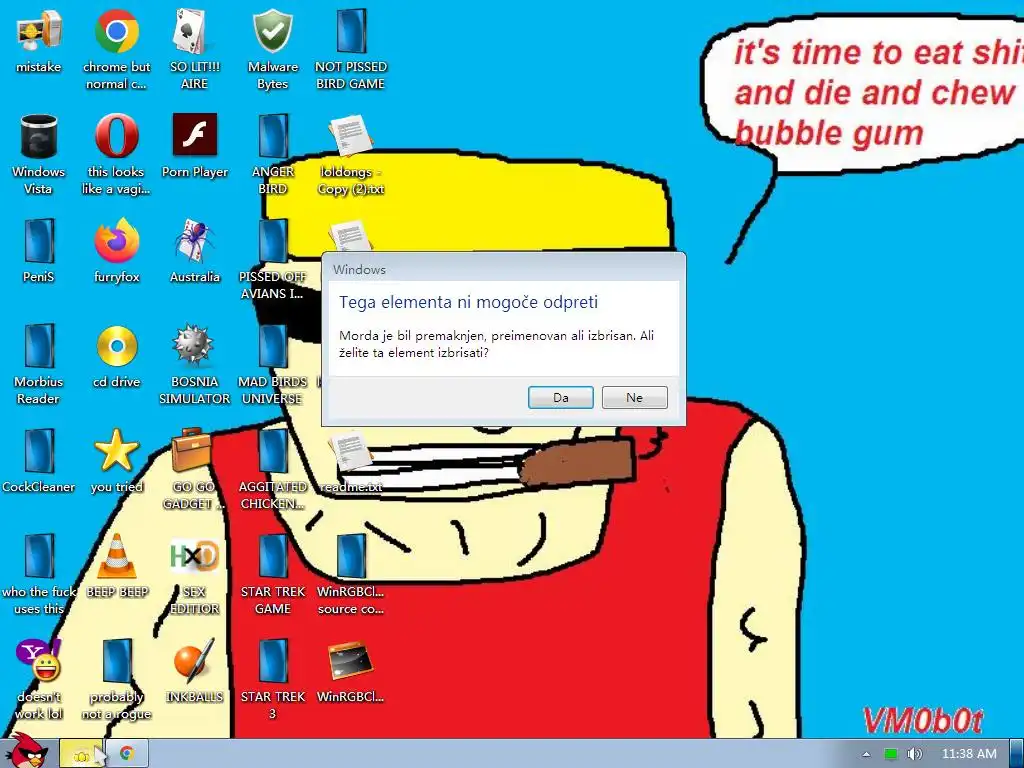This screenshot has height=768, width=1024.
Task: Launch the 'INKBALLS' icon
Action: pyautogui.click(x=195, y=671)
